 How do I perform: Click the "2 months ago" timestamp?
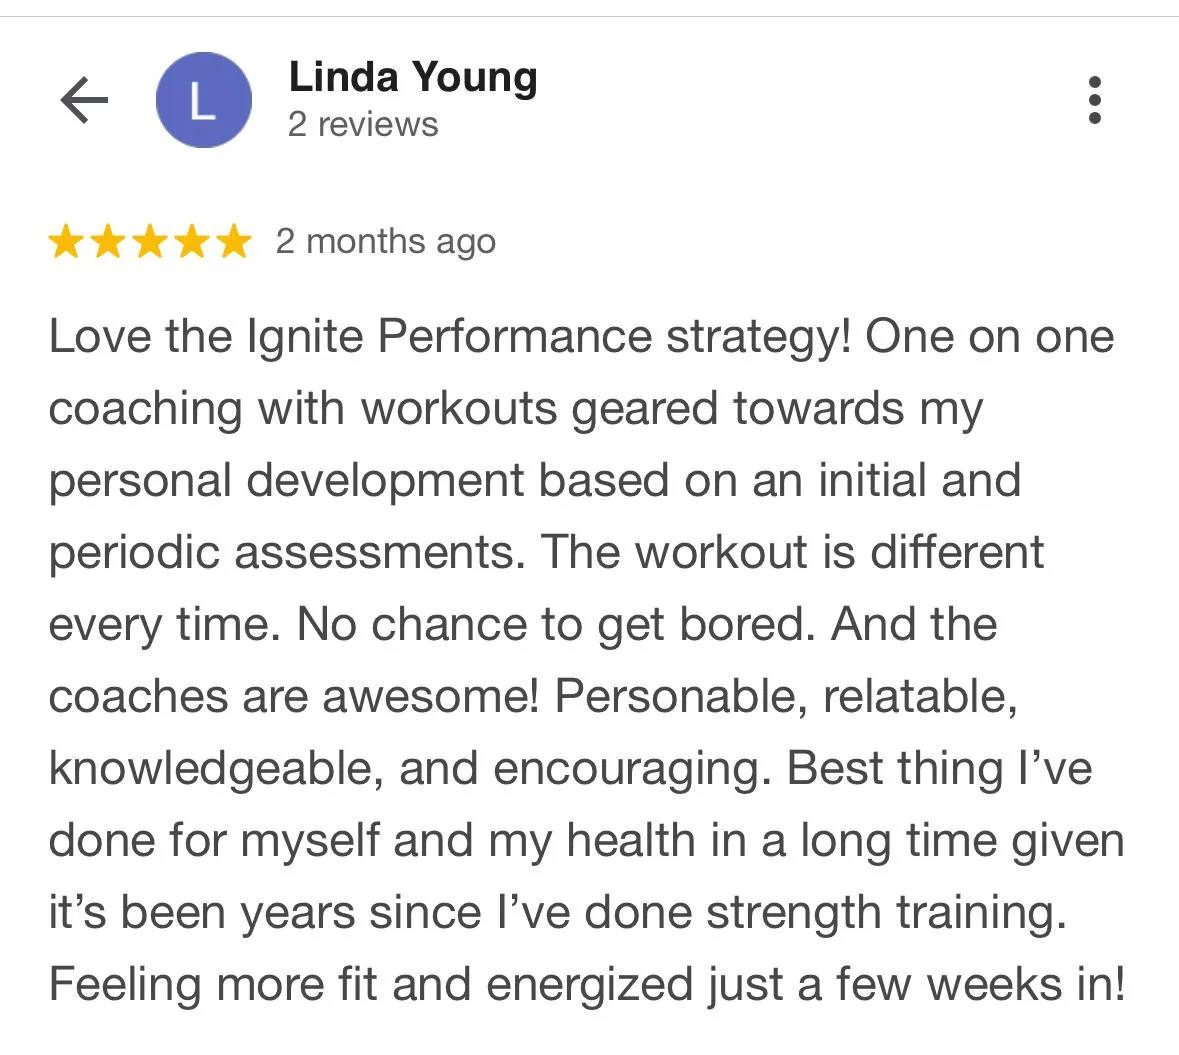(385, 242)
